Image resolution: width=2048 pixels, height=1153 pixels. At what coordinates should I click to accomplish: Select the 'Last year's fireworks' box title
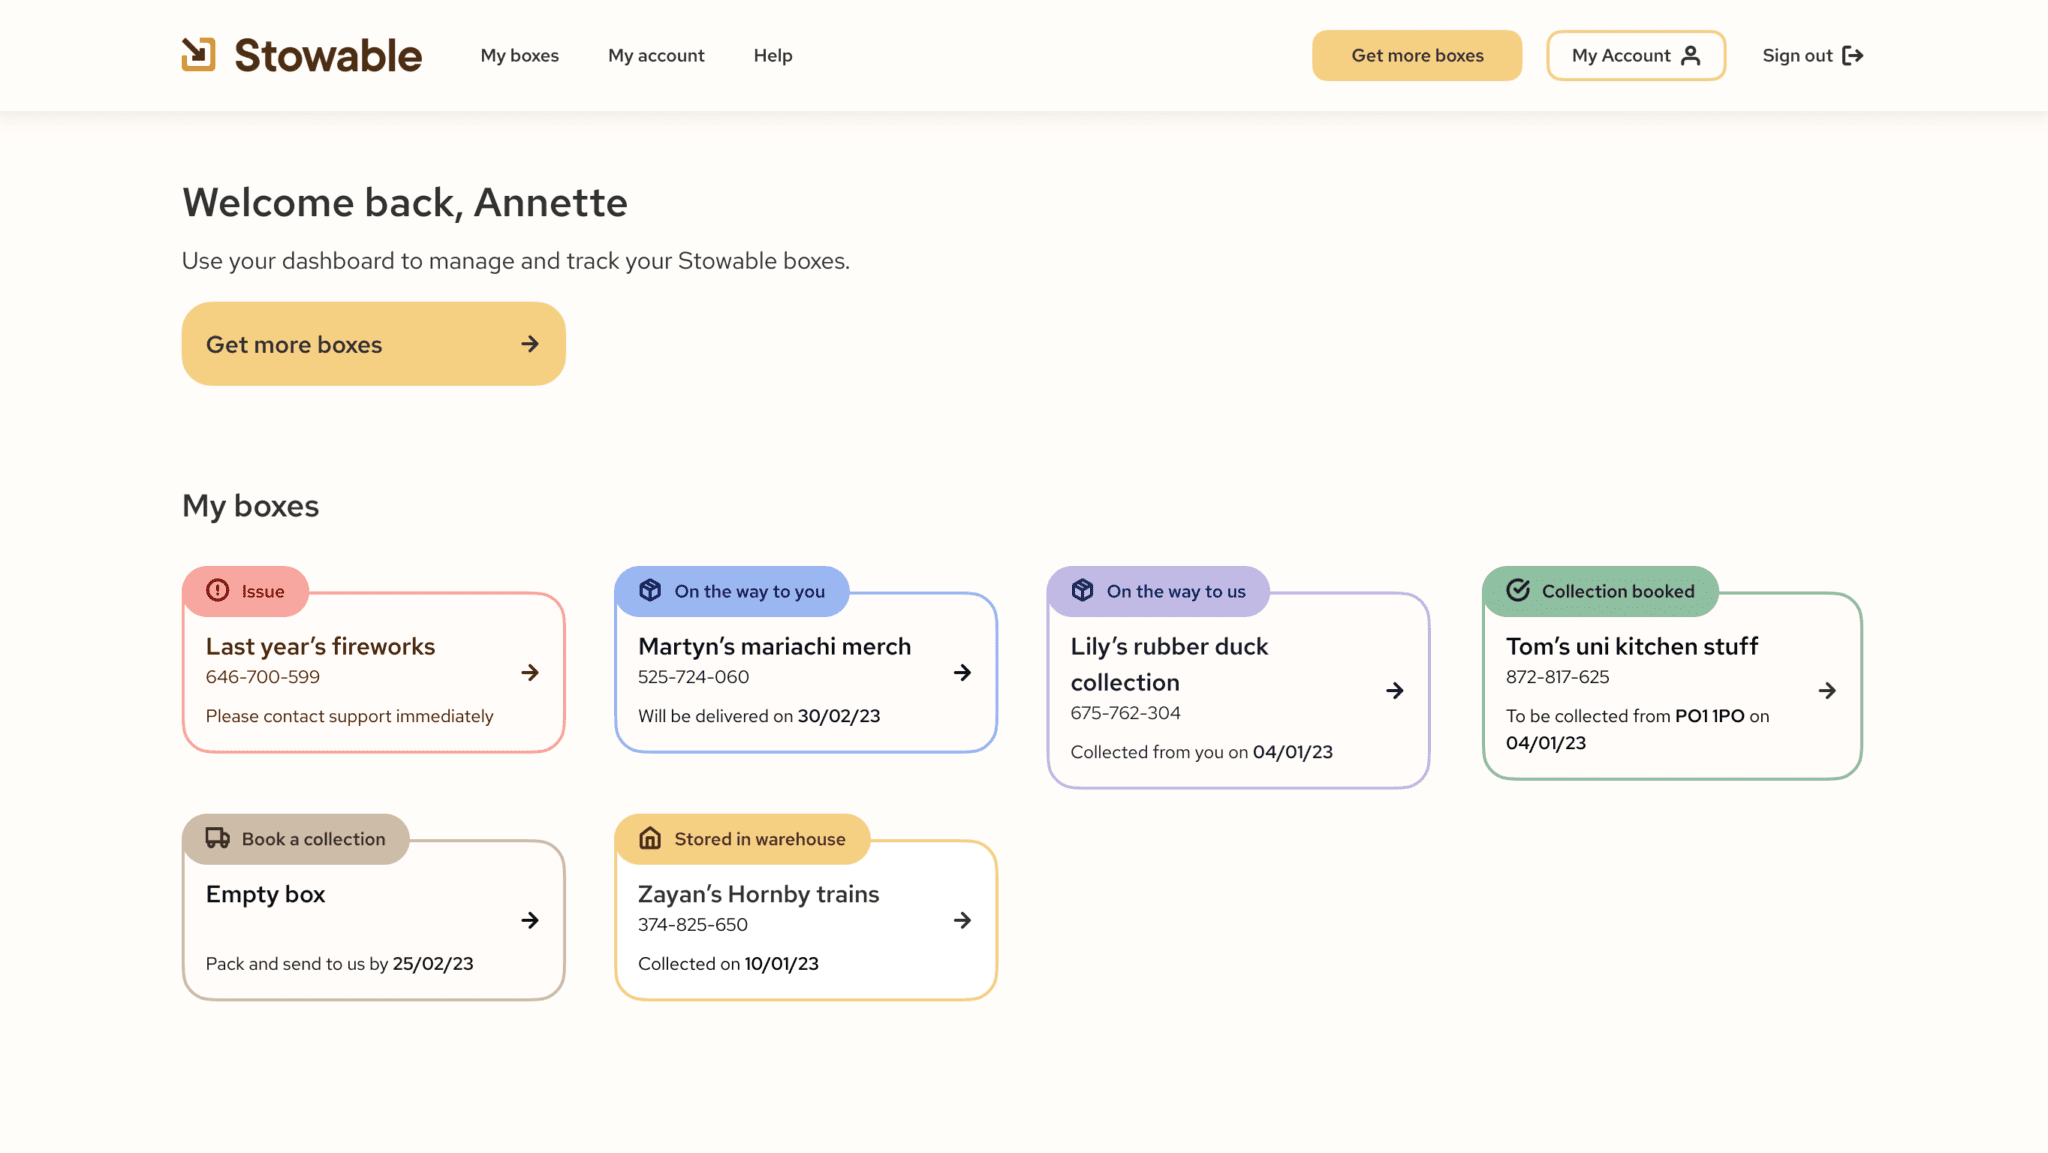point(320,646)
